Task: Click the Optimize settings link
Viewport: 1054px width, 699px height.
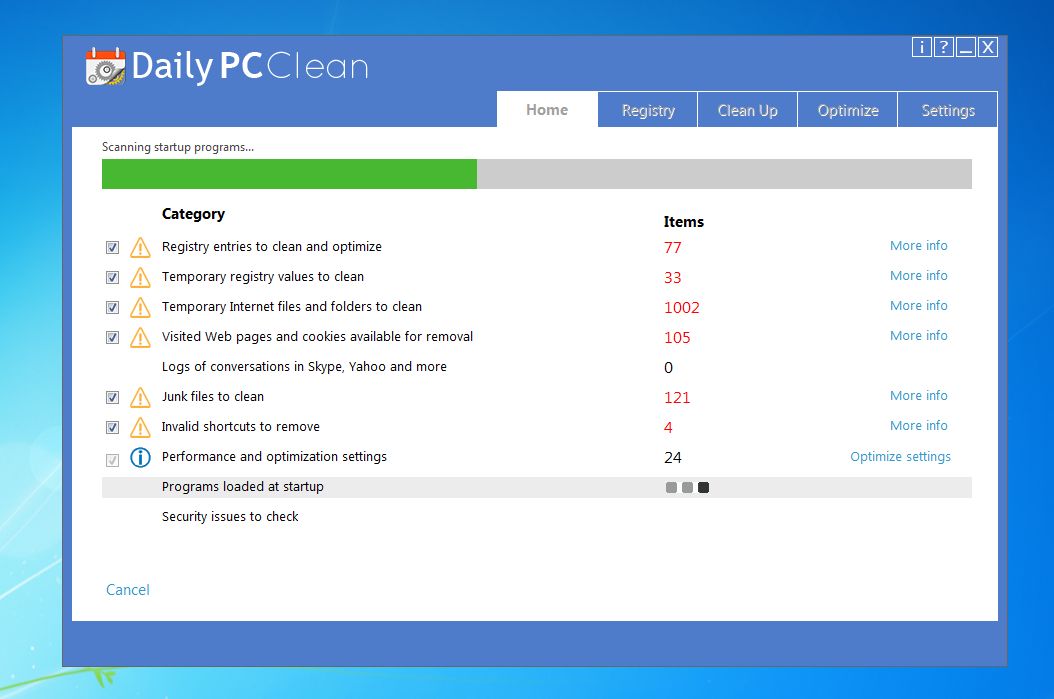Action: coord(900,457)
